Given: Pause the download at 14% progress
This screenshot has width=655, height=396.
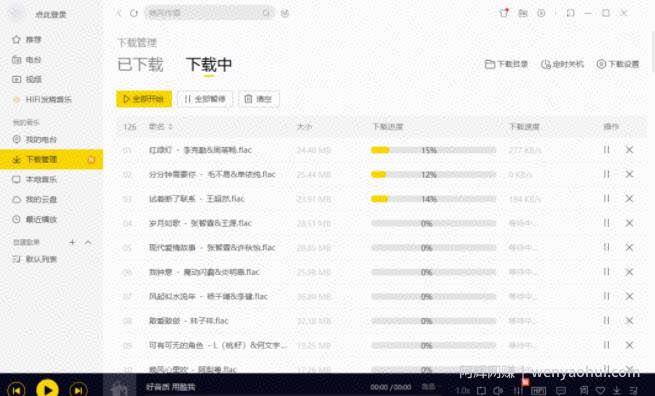Looking at the screenshot, I should pyautogui.click(x=607, y=198).
